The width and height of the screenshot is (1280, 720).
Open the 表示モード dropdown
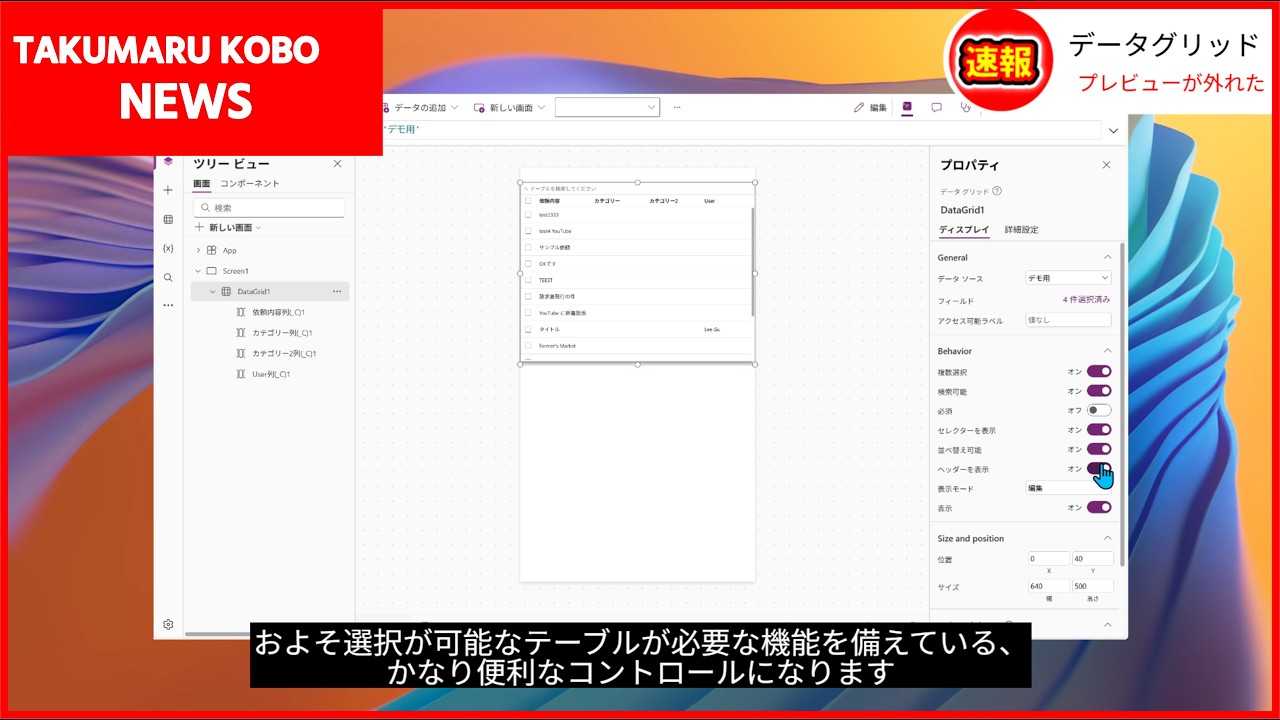click(1069, 488)
